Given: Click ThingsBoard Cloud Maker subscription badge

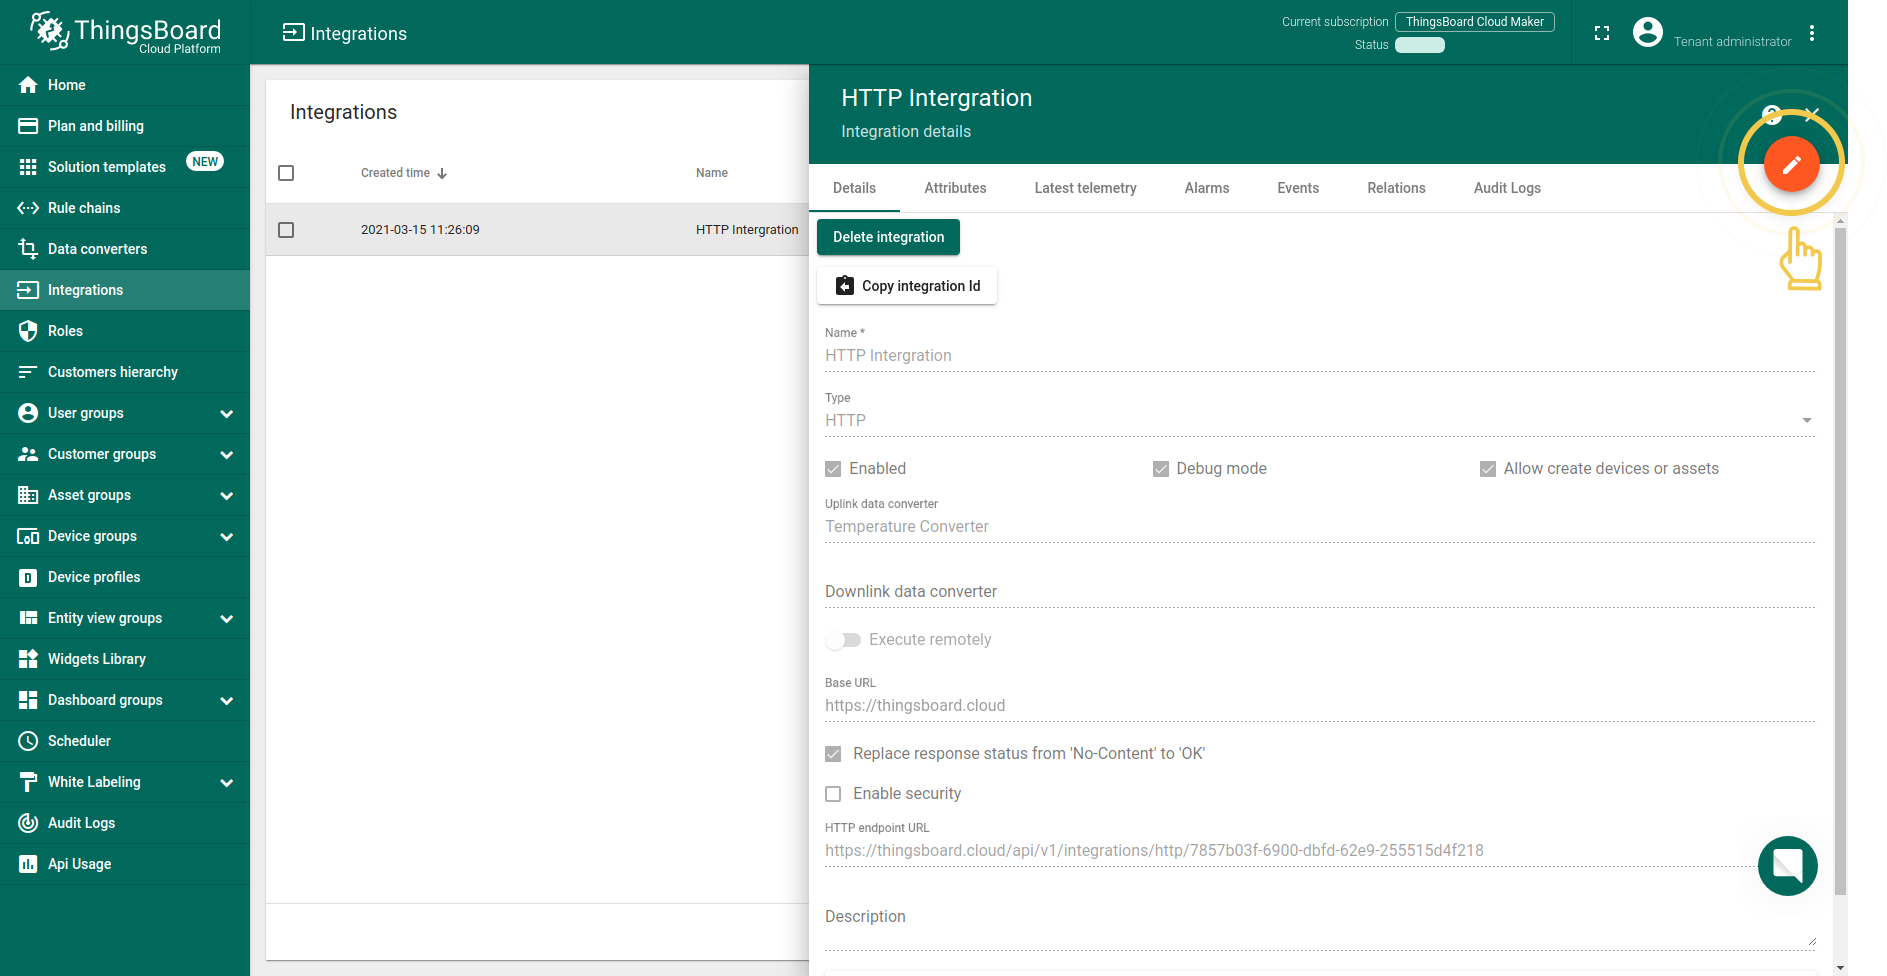Looking at the screenshot, I should click(x=1474, y=22).
